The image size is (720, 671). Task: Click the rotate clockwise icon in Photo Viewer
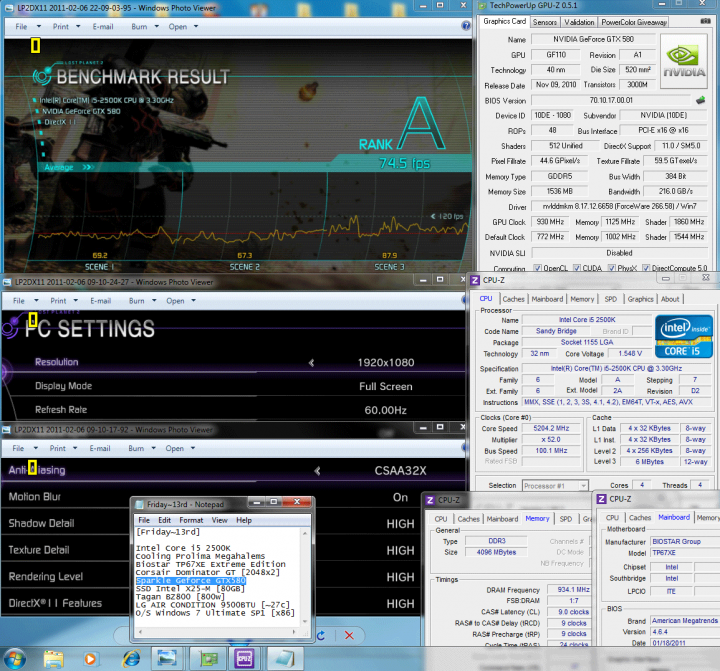point(321,635)
